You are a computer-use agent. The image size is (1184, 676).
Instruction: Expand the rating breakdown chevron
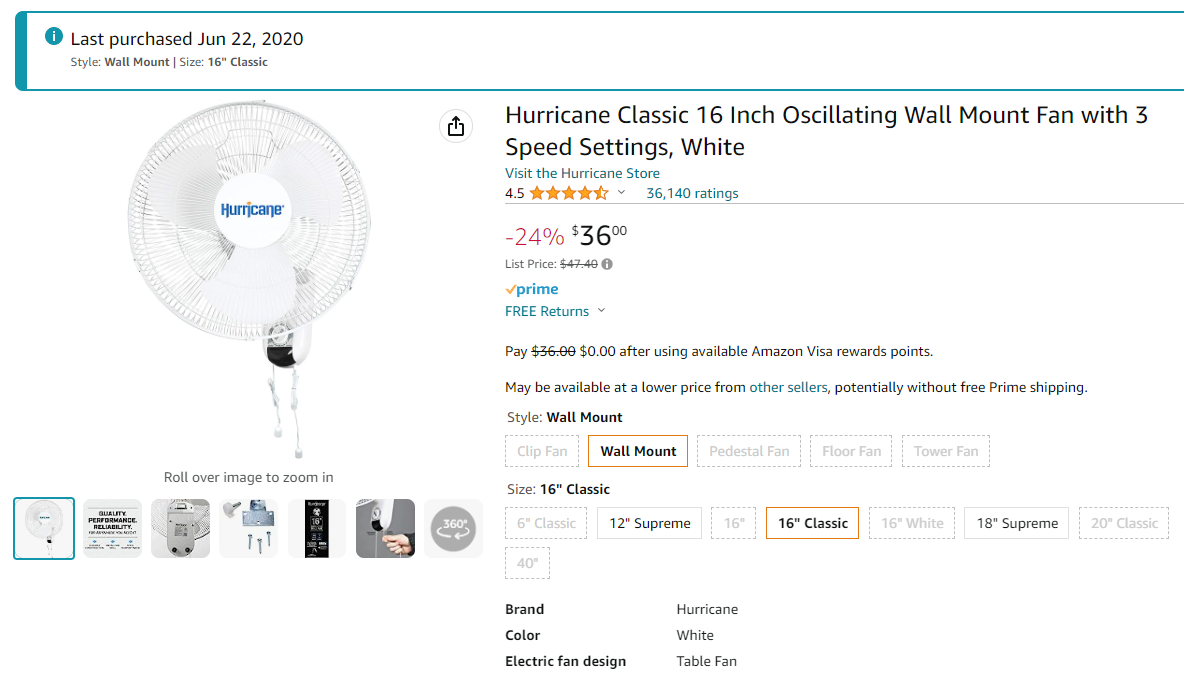[x=621, y=193]
